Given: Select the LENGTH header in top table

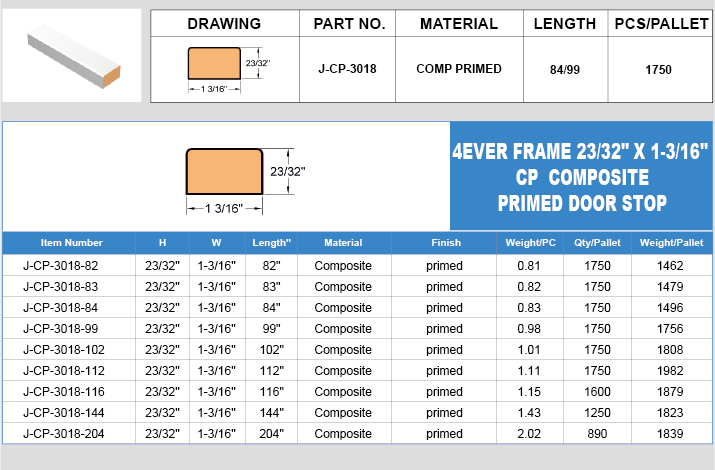Looking at the screenshot, I should [565, 24].
